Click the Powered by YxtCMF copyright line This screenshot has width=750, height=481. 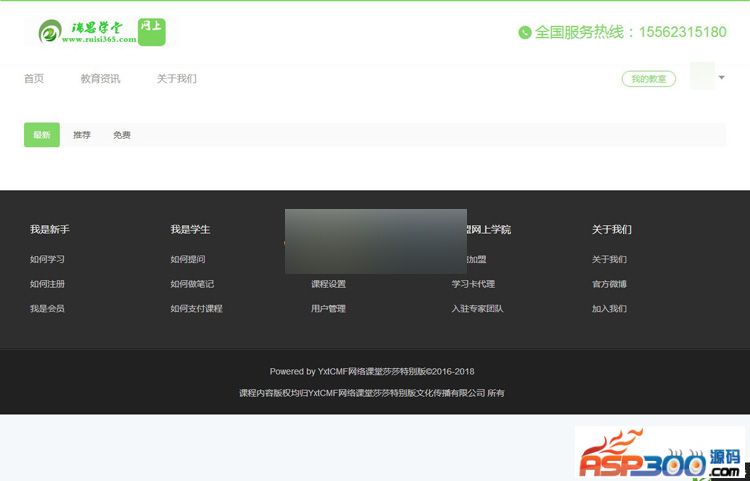click(372, 372)
